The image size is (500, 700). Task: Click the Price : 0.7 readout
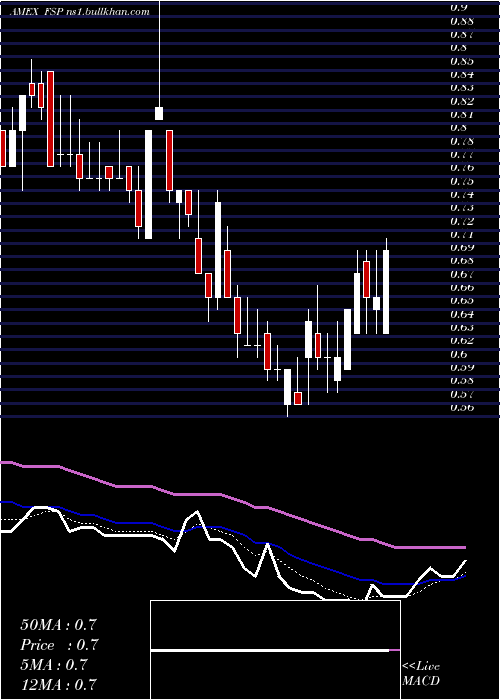[x=59, y=645]
